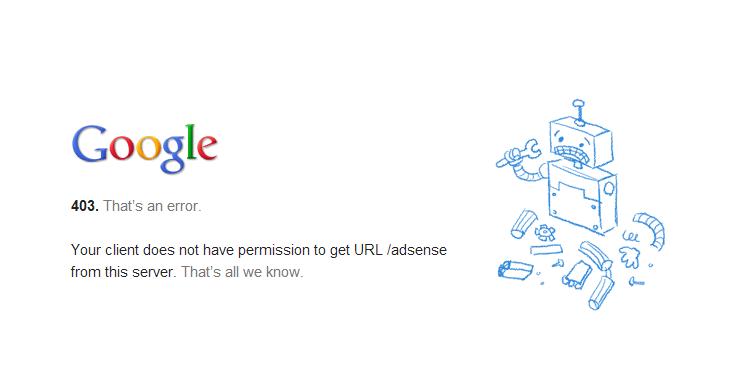Click "That's all we know." text

tap(242, 272)
